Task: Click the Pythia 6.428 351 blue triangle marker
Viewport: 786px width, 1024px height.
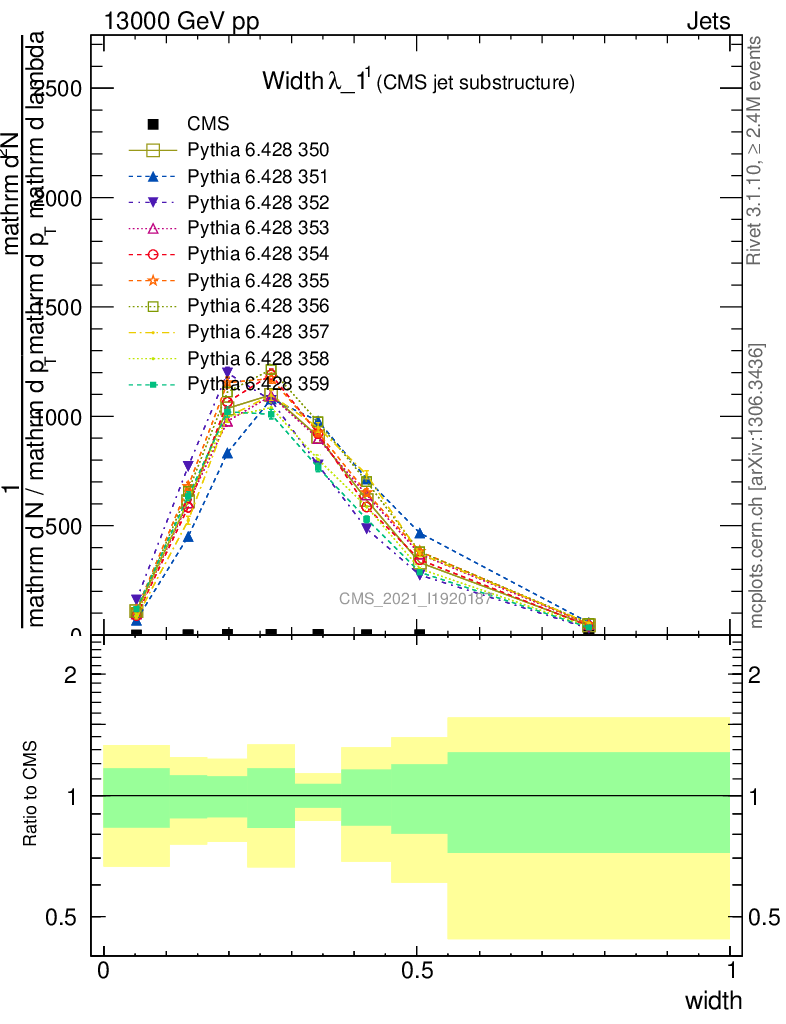Action: [x=153, y=176]
